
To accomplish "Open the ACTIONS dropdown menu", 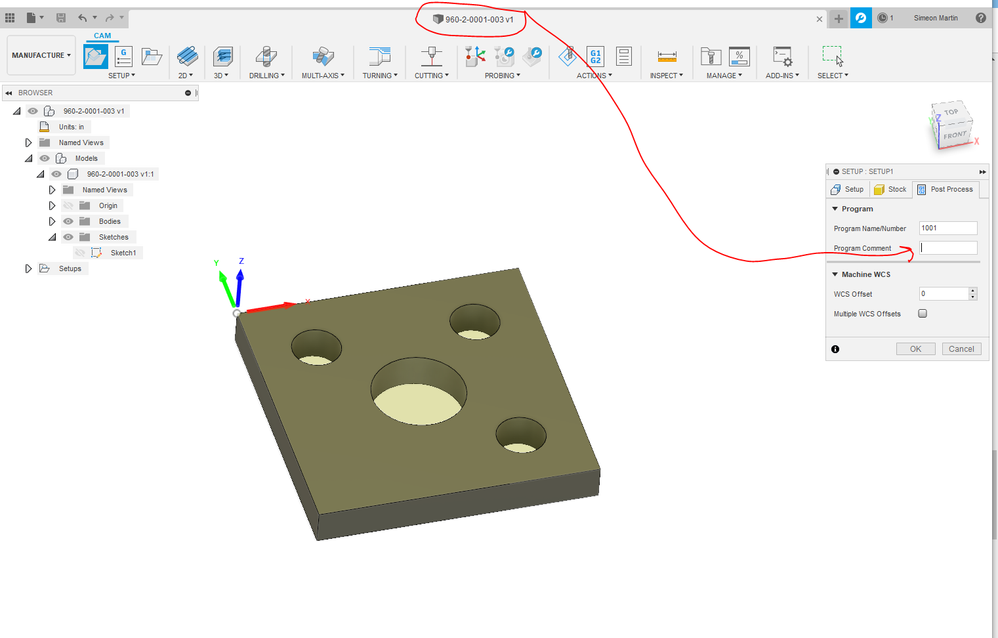I will click(x=594, y=75).
